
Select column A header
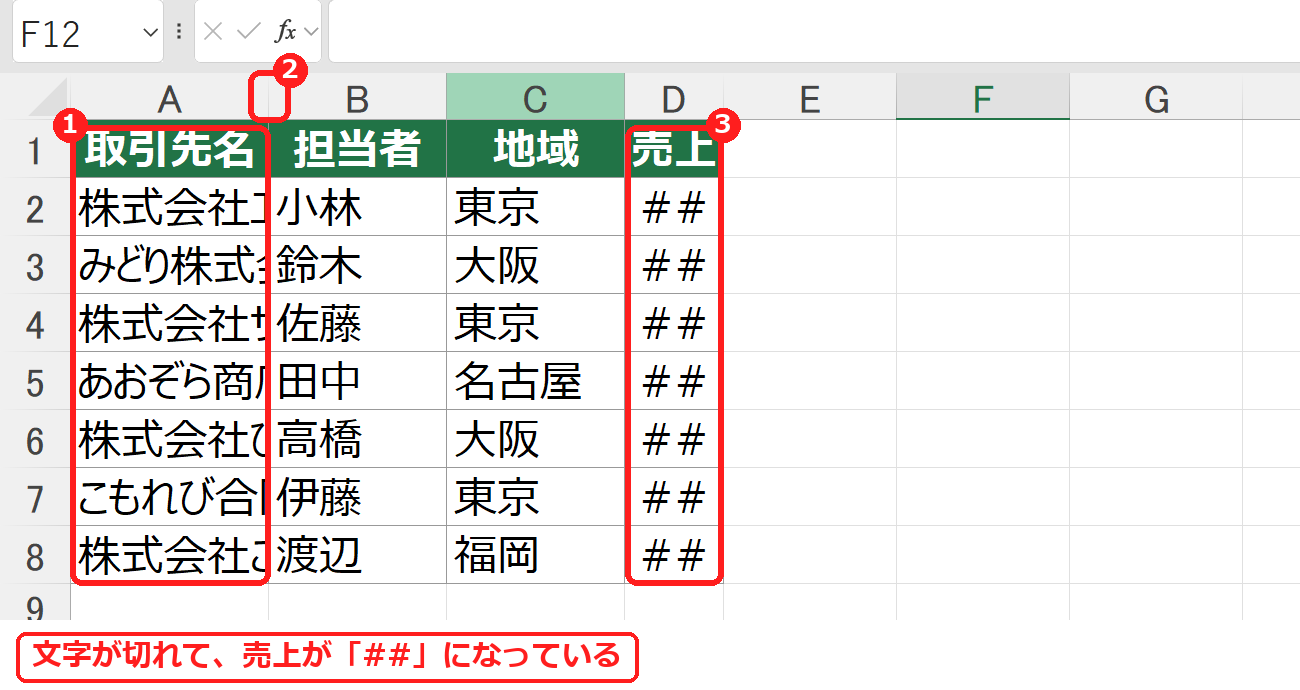point(170,98)
